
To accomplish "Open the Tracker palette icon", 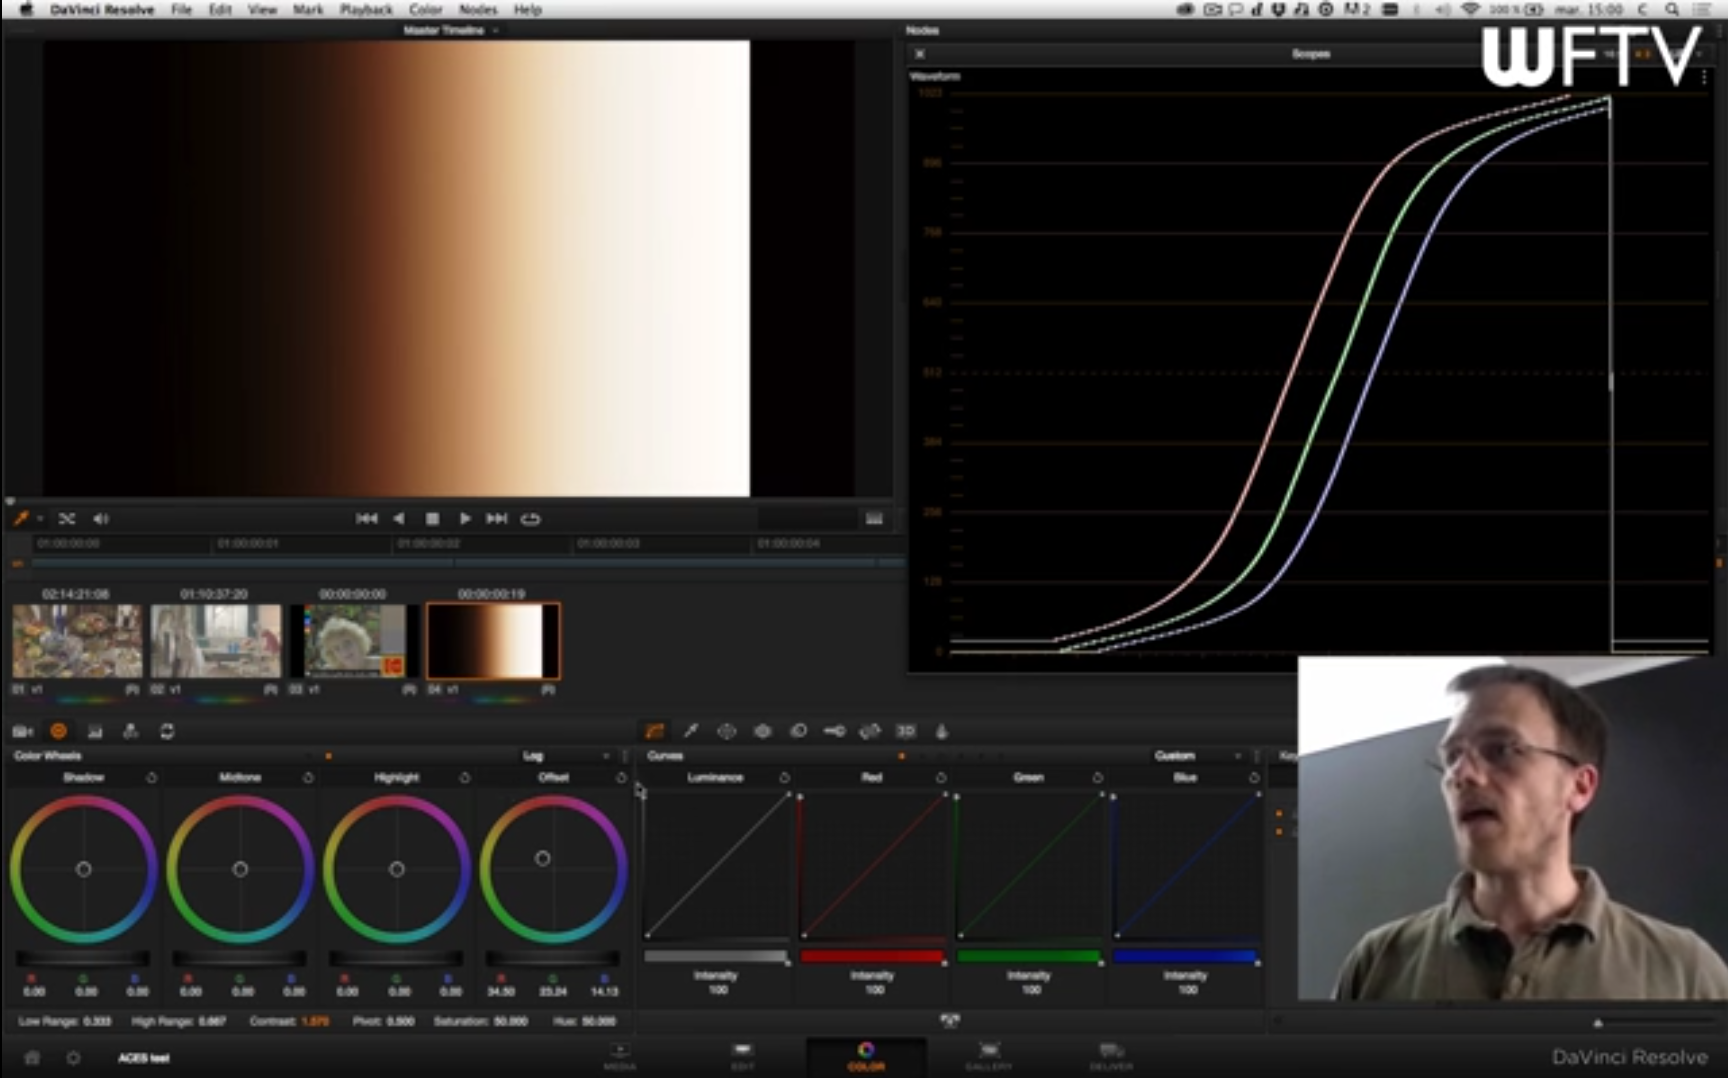I will tap(763, 731).
